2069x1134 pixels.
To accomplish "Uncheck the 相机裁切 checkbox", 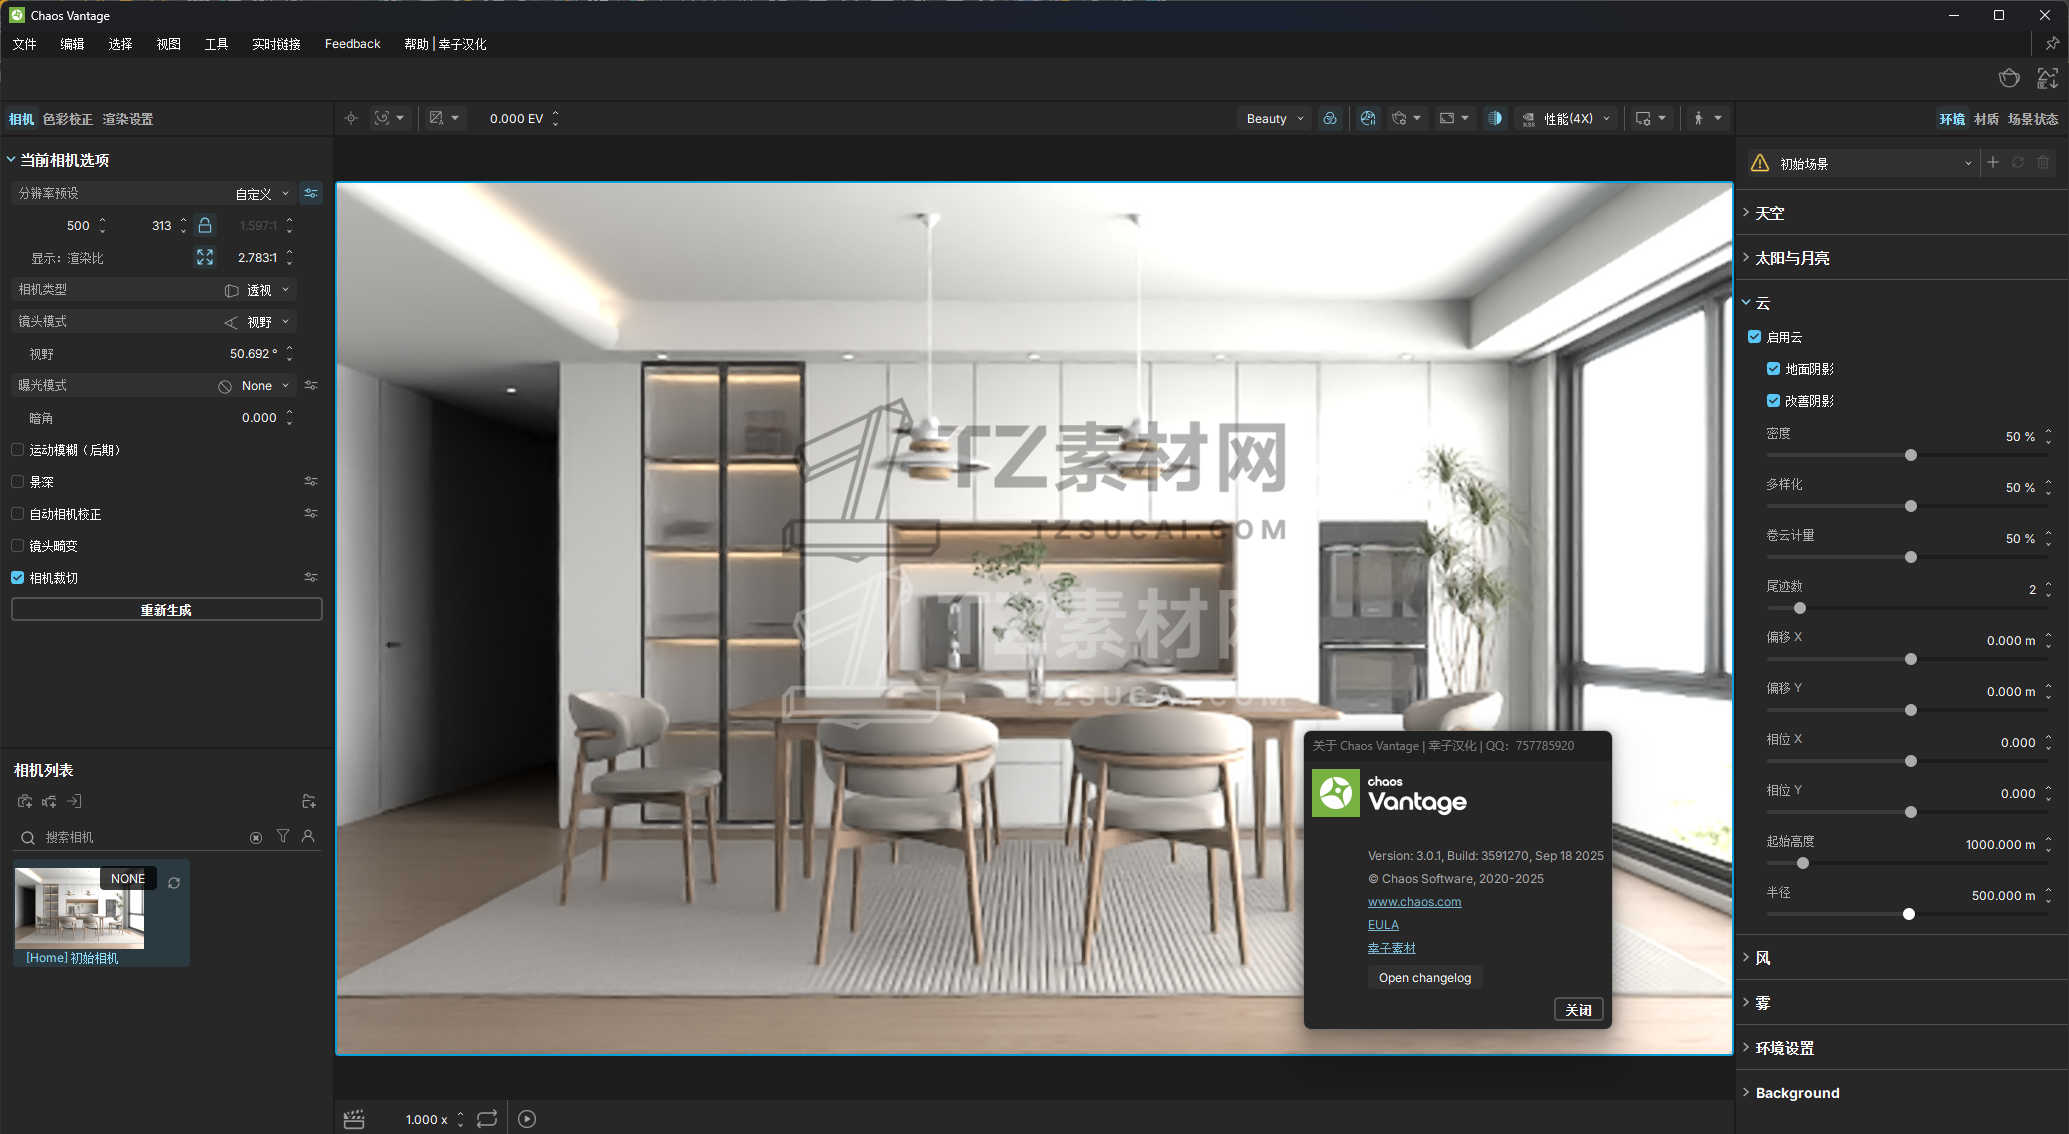I will [x=18, y=577].
